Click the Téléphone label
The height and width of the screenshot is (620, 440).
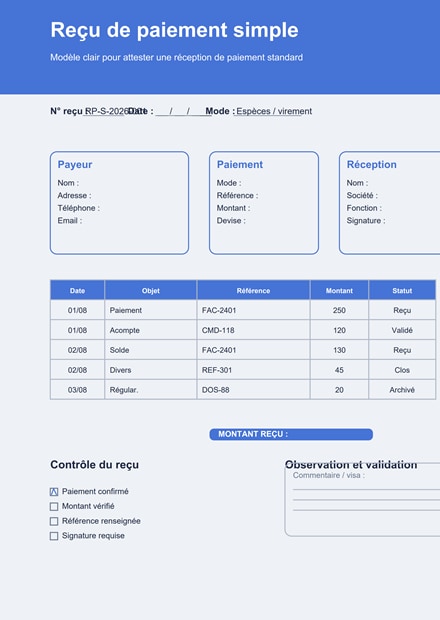[79, 208]
